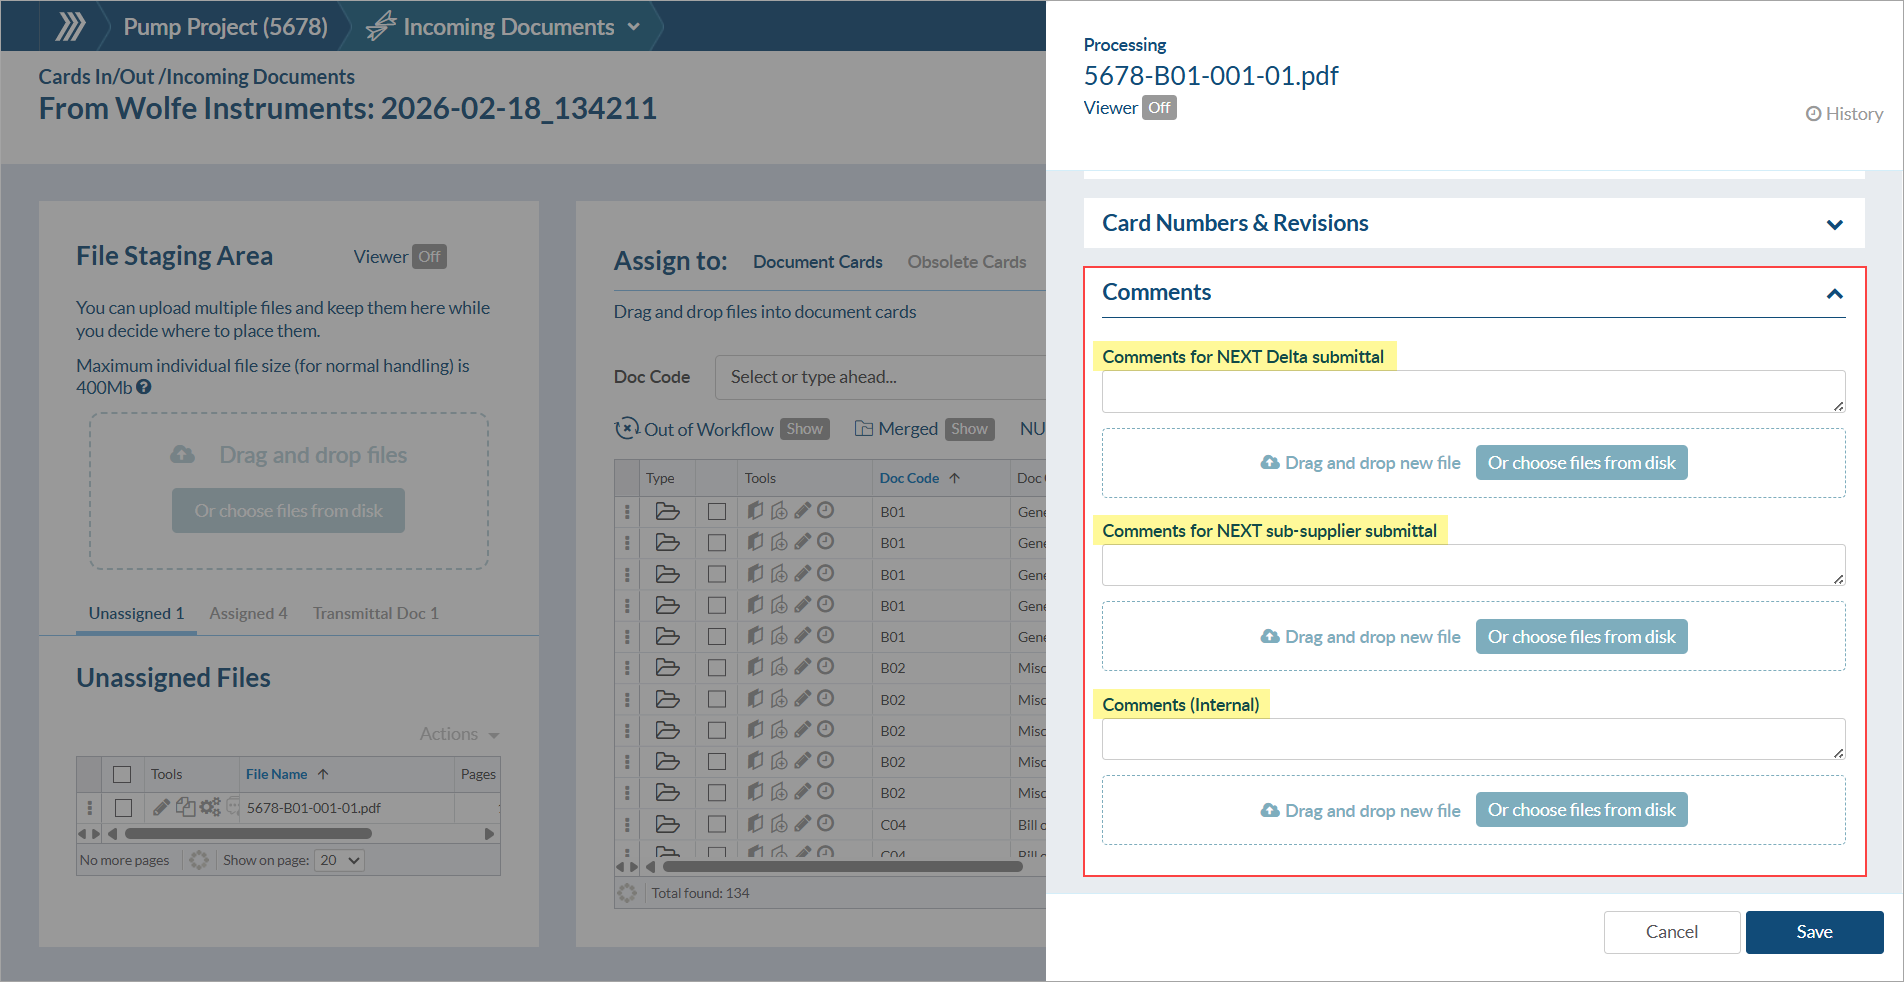Screen dimensions: 1904x982
Task: Check the checkbox for 5678-B01-001-01.pdf
Action: click(124, 807)
